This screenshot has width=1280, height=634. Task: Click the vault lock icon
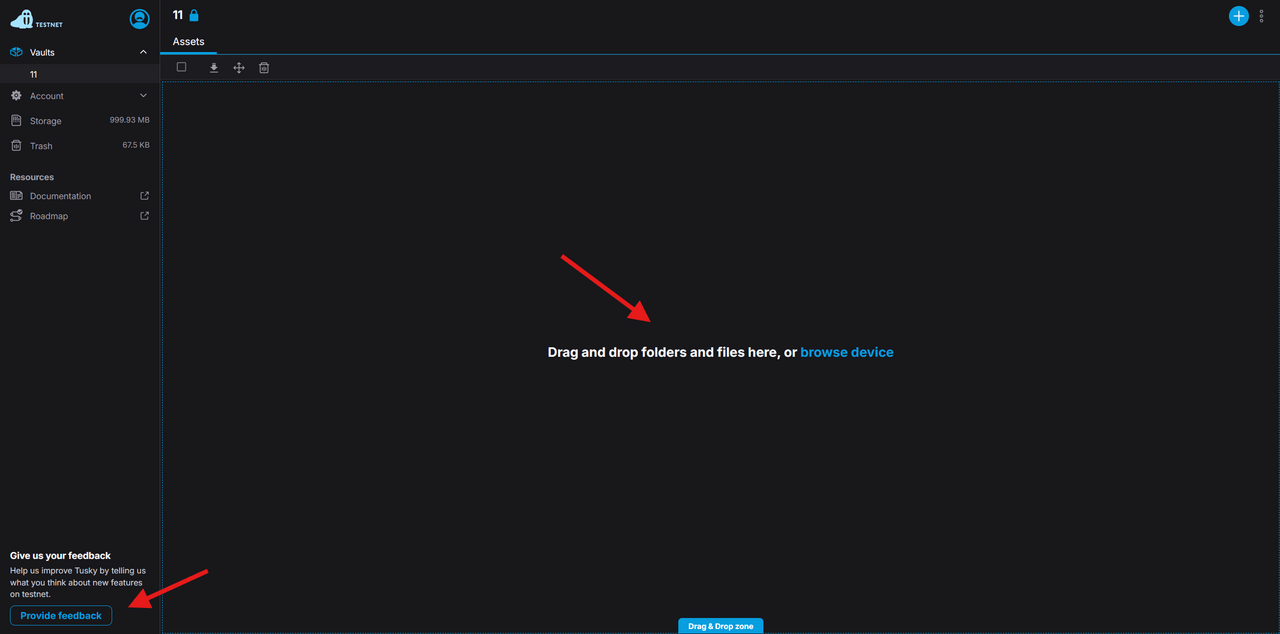point(194,15)
